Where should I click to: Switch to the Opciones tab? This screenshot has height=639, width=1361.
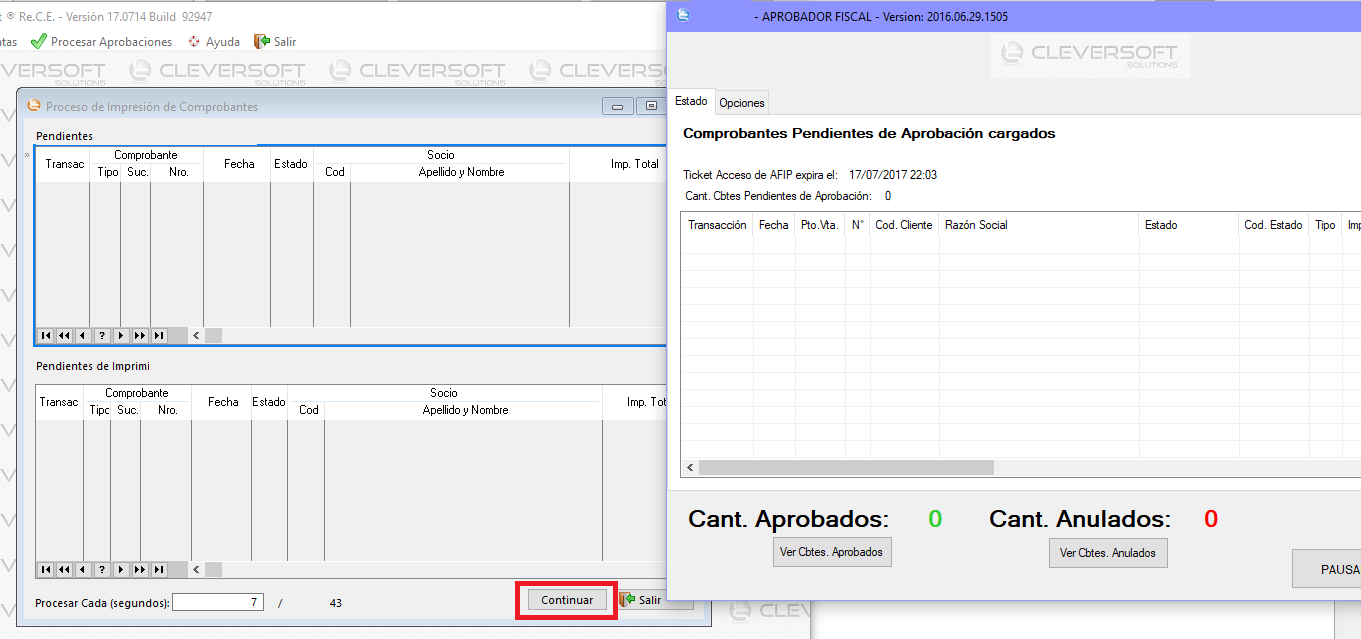pyautogui.click(x=742, y=103)
